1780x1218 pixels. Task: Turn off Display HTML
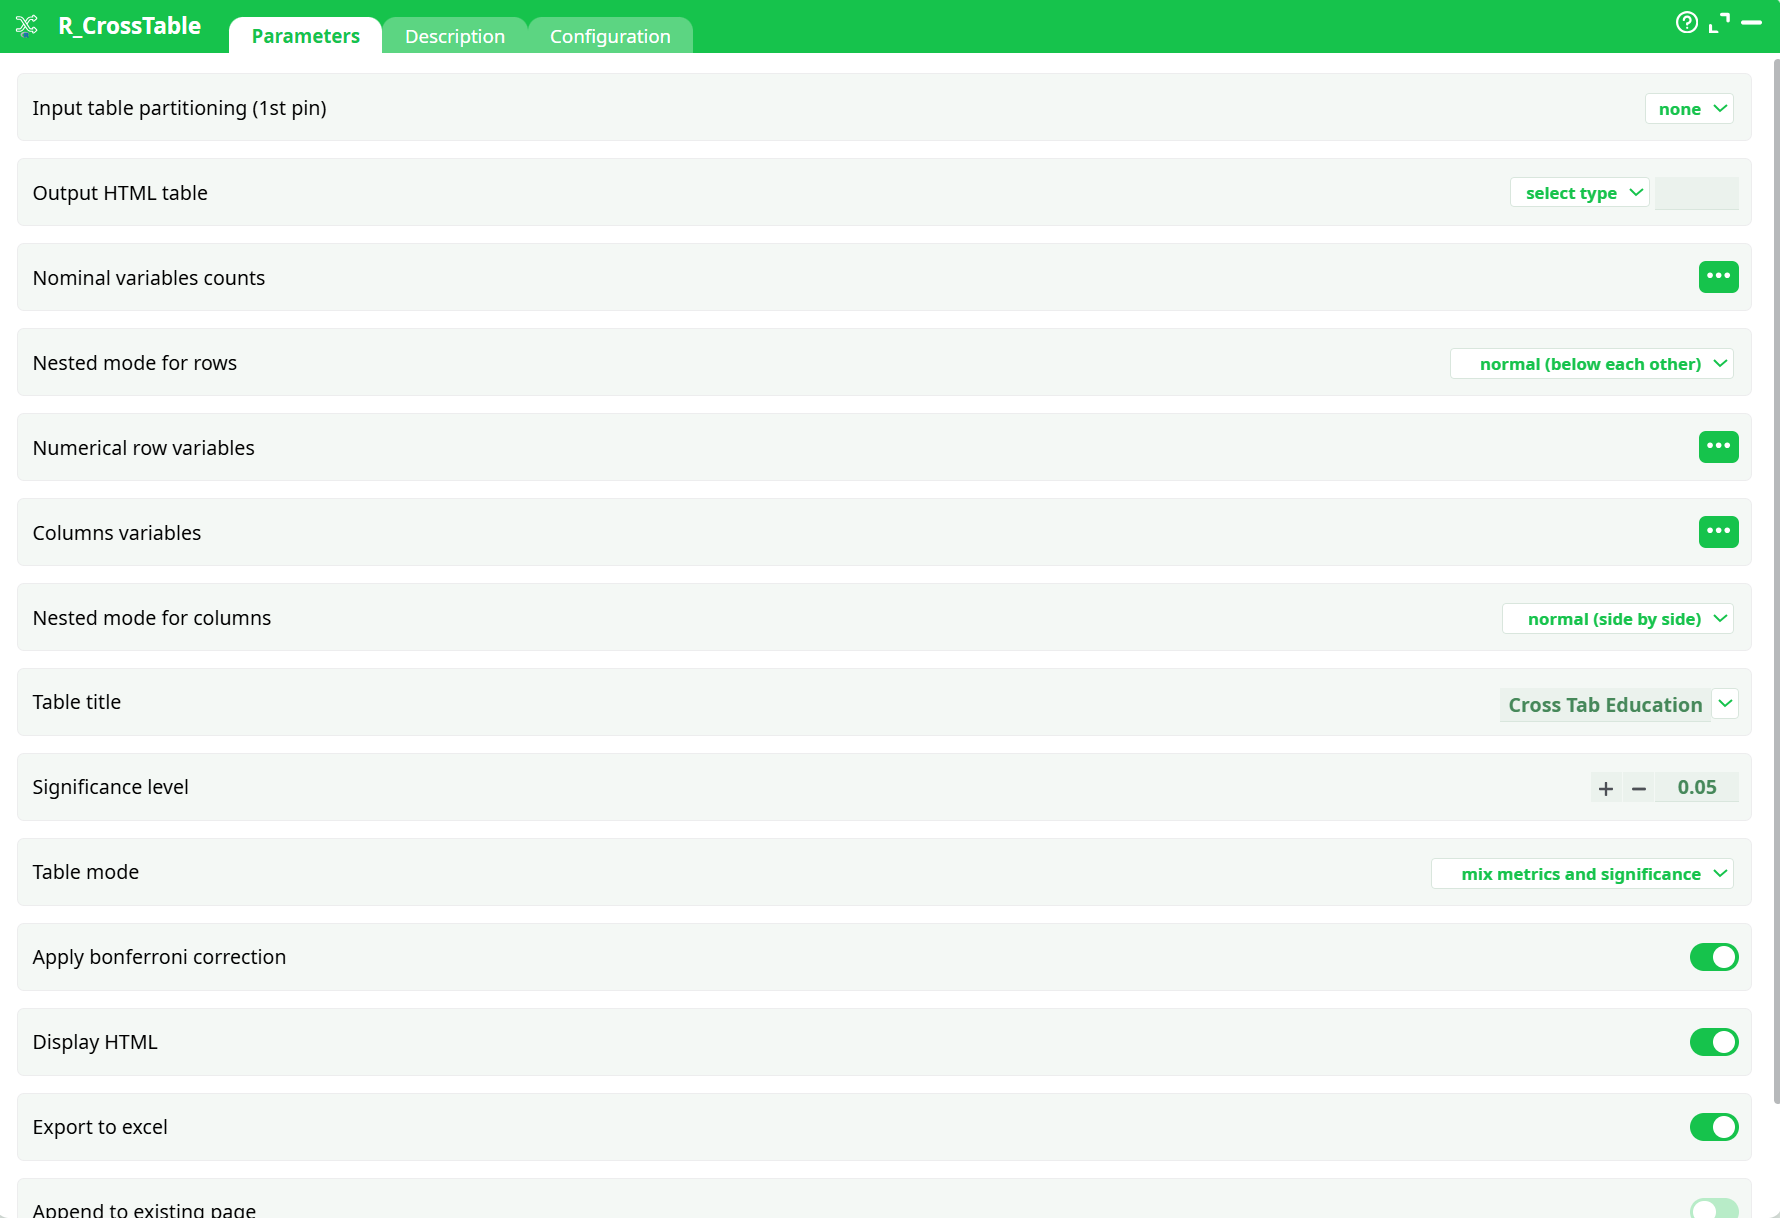[x=1714, y=1041]
